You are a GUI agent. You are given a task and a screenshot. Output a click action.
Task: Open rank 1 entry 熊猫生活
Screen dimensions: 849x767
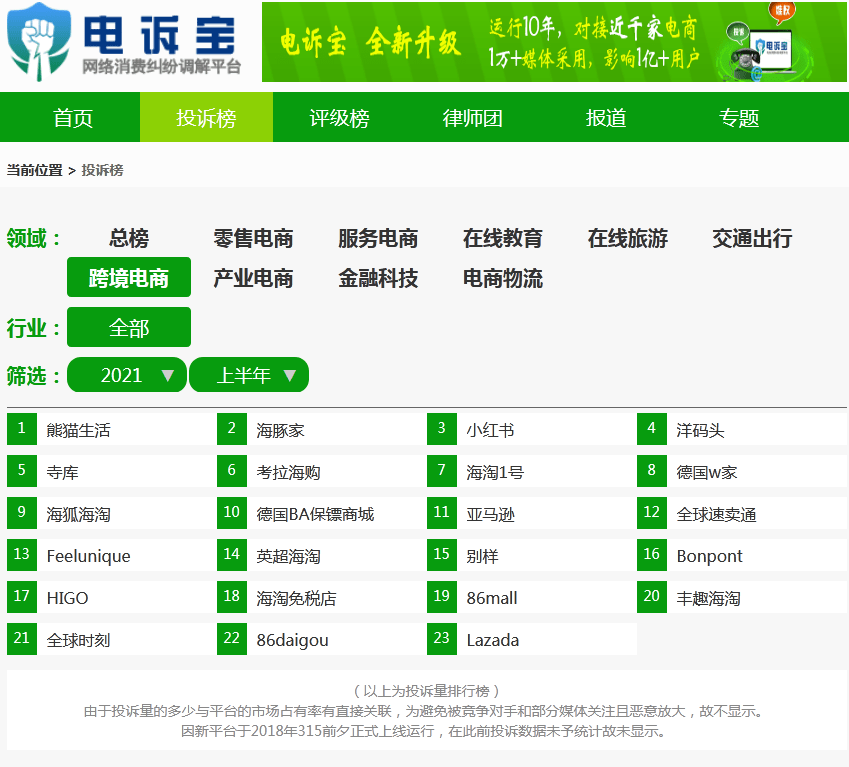click(x=112, y=429)
